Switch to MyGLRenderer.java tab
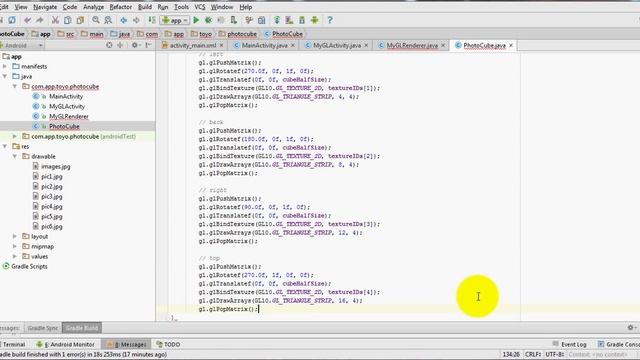 412,45
